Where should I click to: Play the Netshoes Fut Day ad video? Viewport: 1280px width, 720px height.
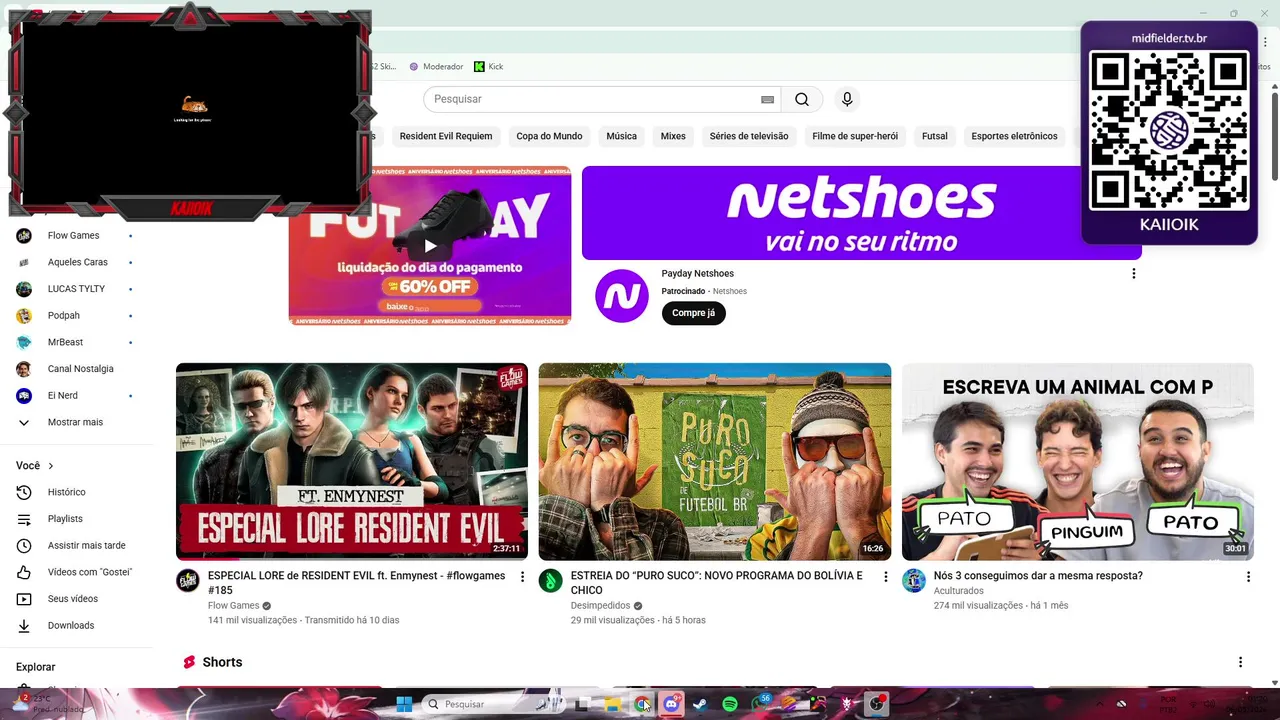[x=430, y=246]
